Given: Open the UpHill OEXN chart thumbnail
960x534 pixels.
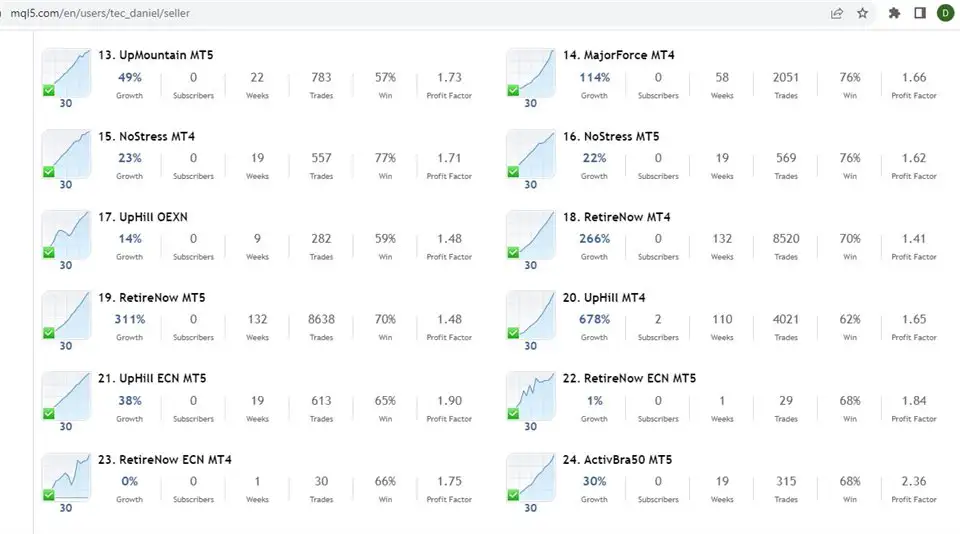Looking at the screenshot, I should (x=66, y=234).
